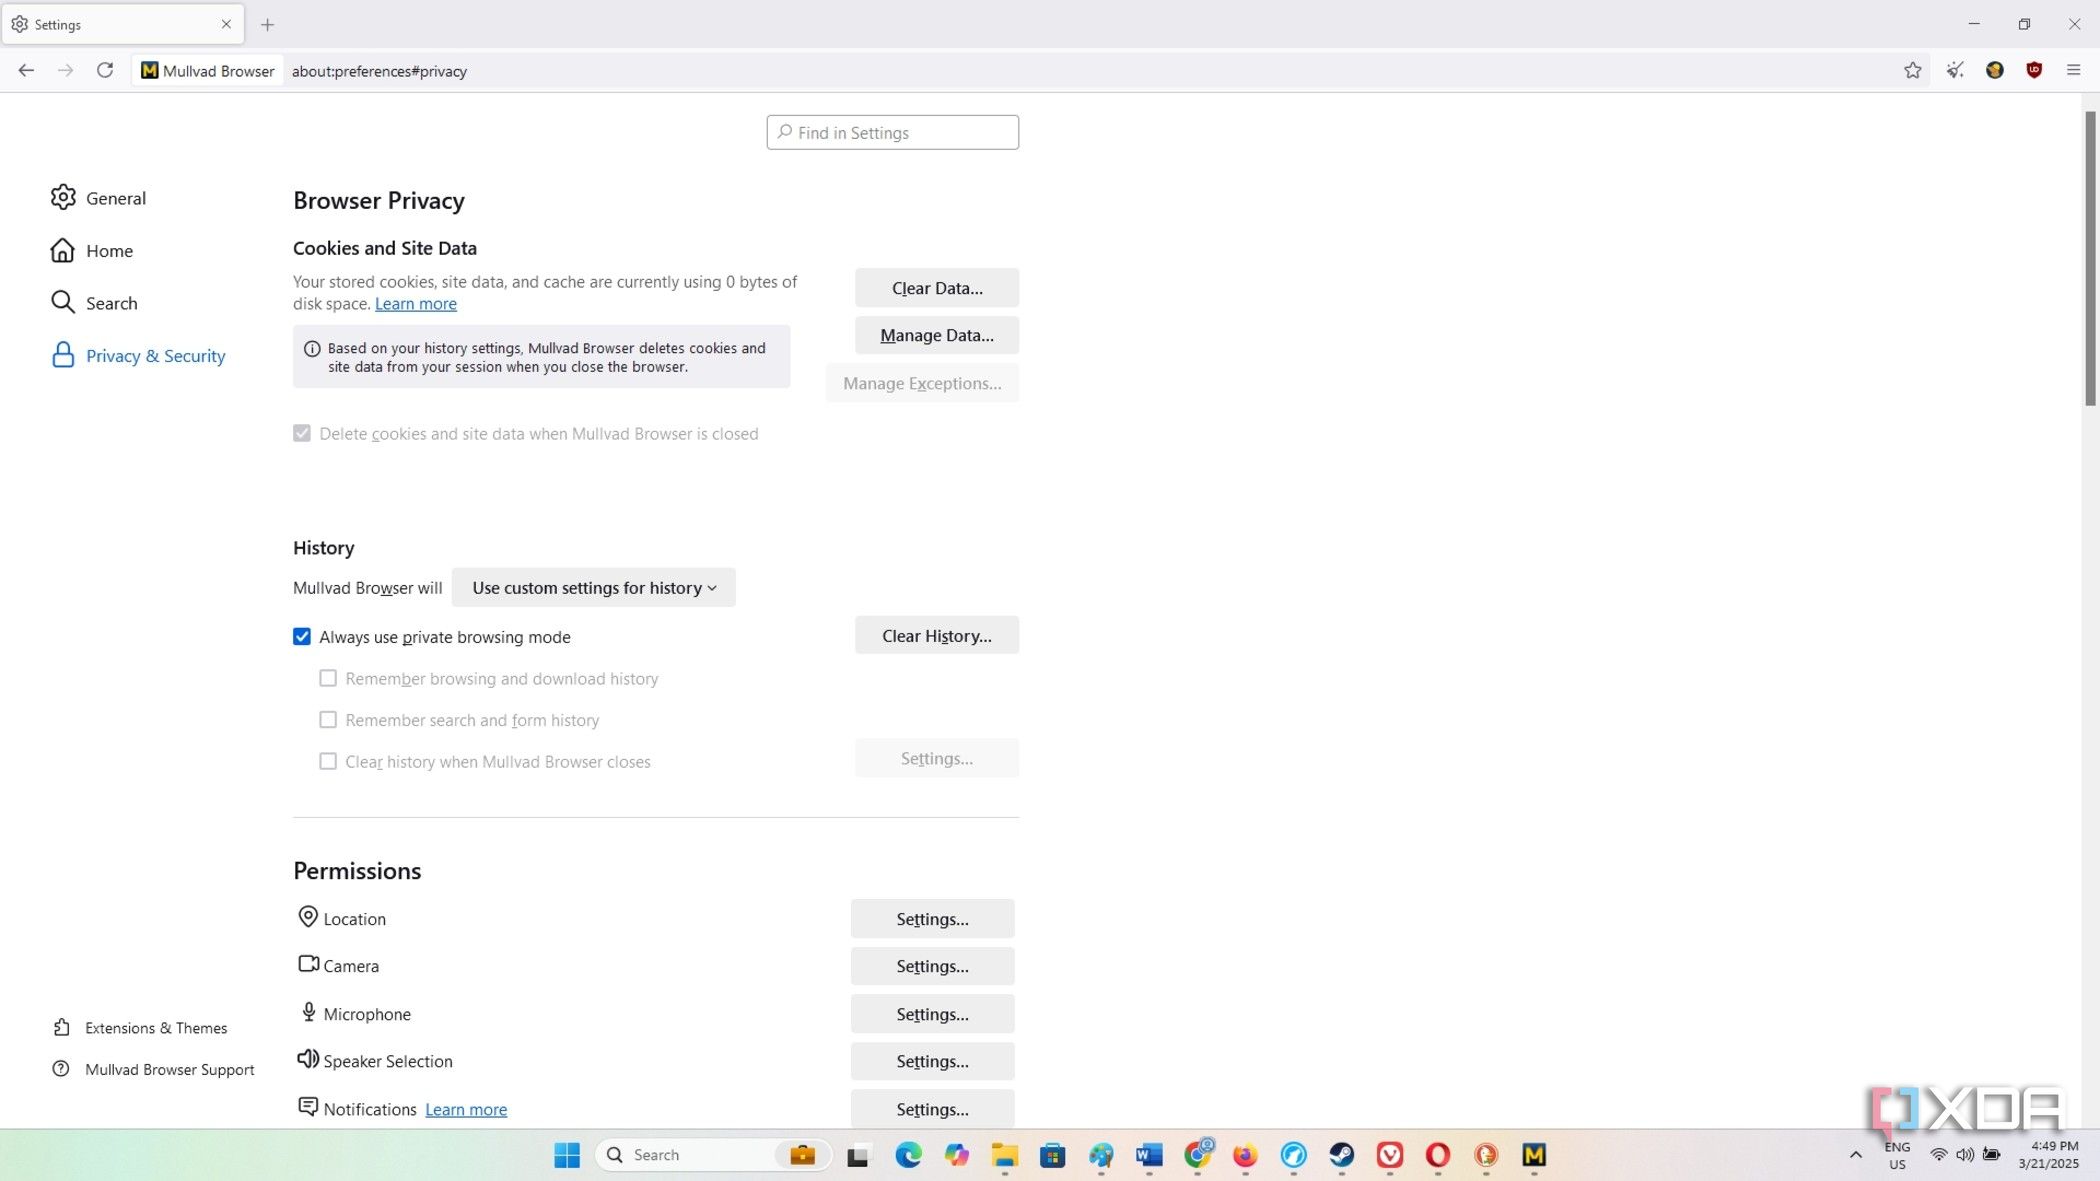Reload the current settings page

coord(105,70)
